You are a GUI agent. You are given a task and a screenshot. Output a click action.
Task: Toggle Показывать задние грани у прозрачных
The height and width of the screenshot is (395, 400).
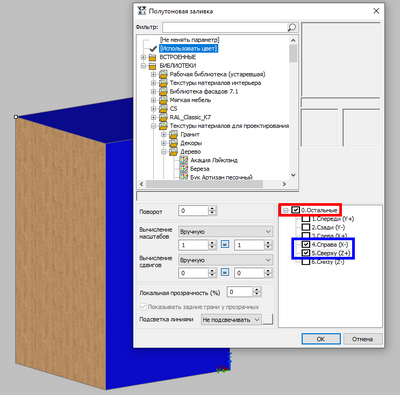coord(143,306)
